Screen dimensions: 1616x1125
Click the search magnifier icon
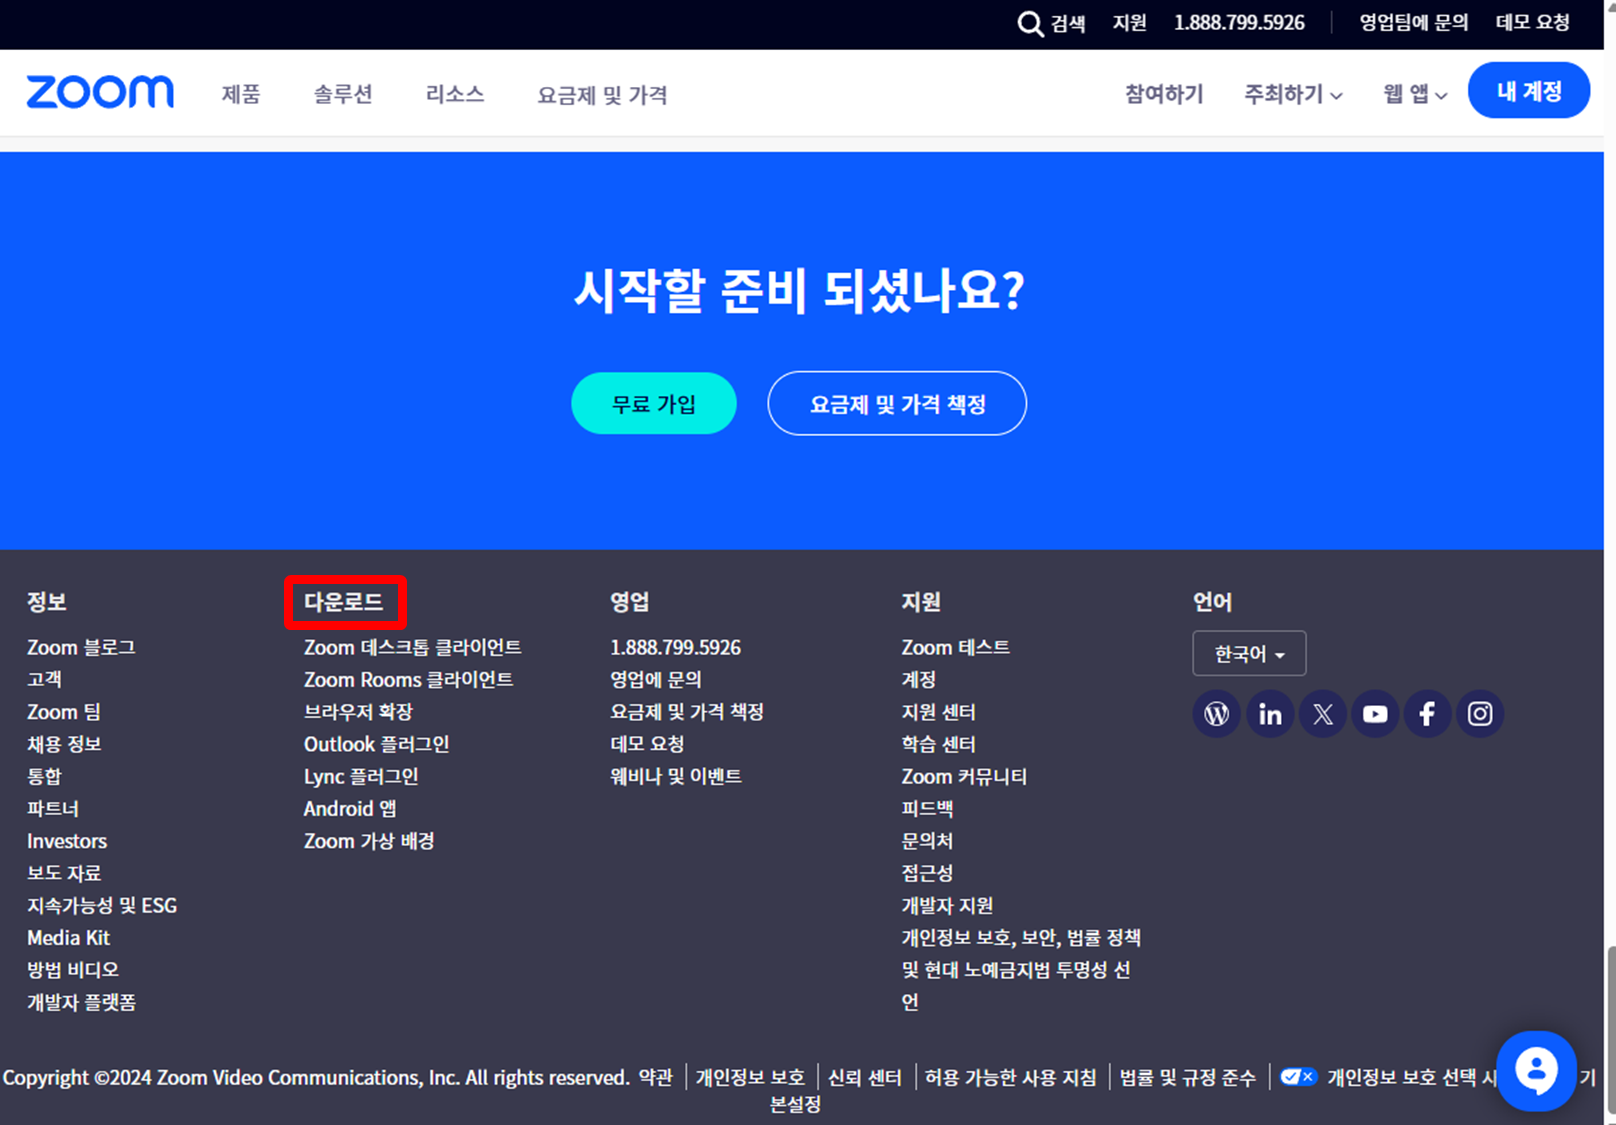[x=1030, y=23]
